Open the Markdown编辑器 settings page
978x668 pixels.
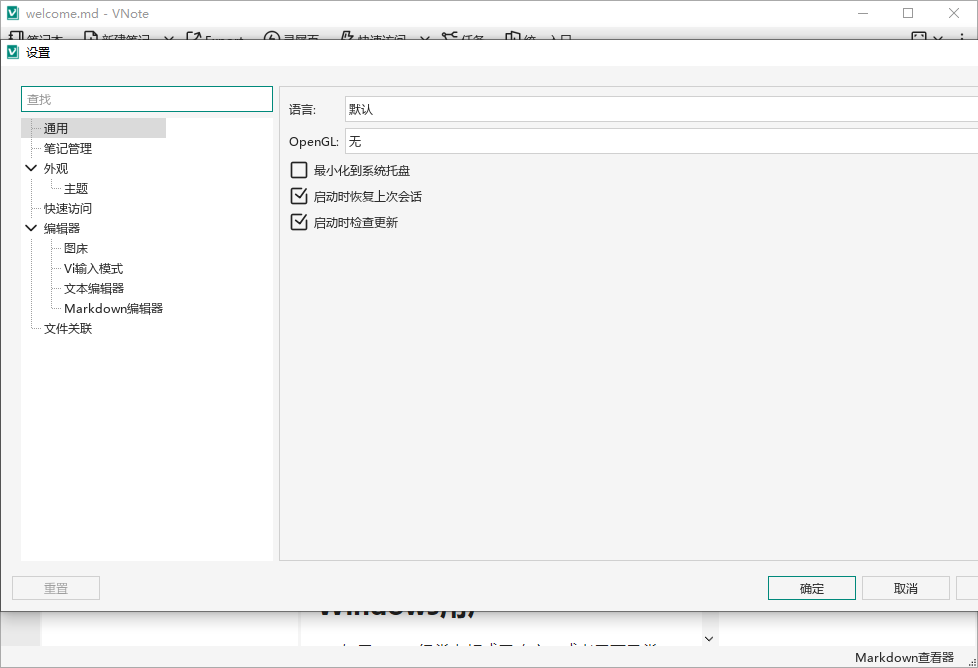(x=113, y=308)
